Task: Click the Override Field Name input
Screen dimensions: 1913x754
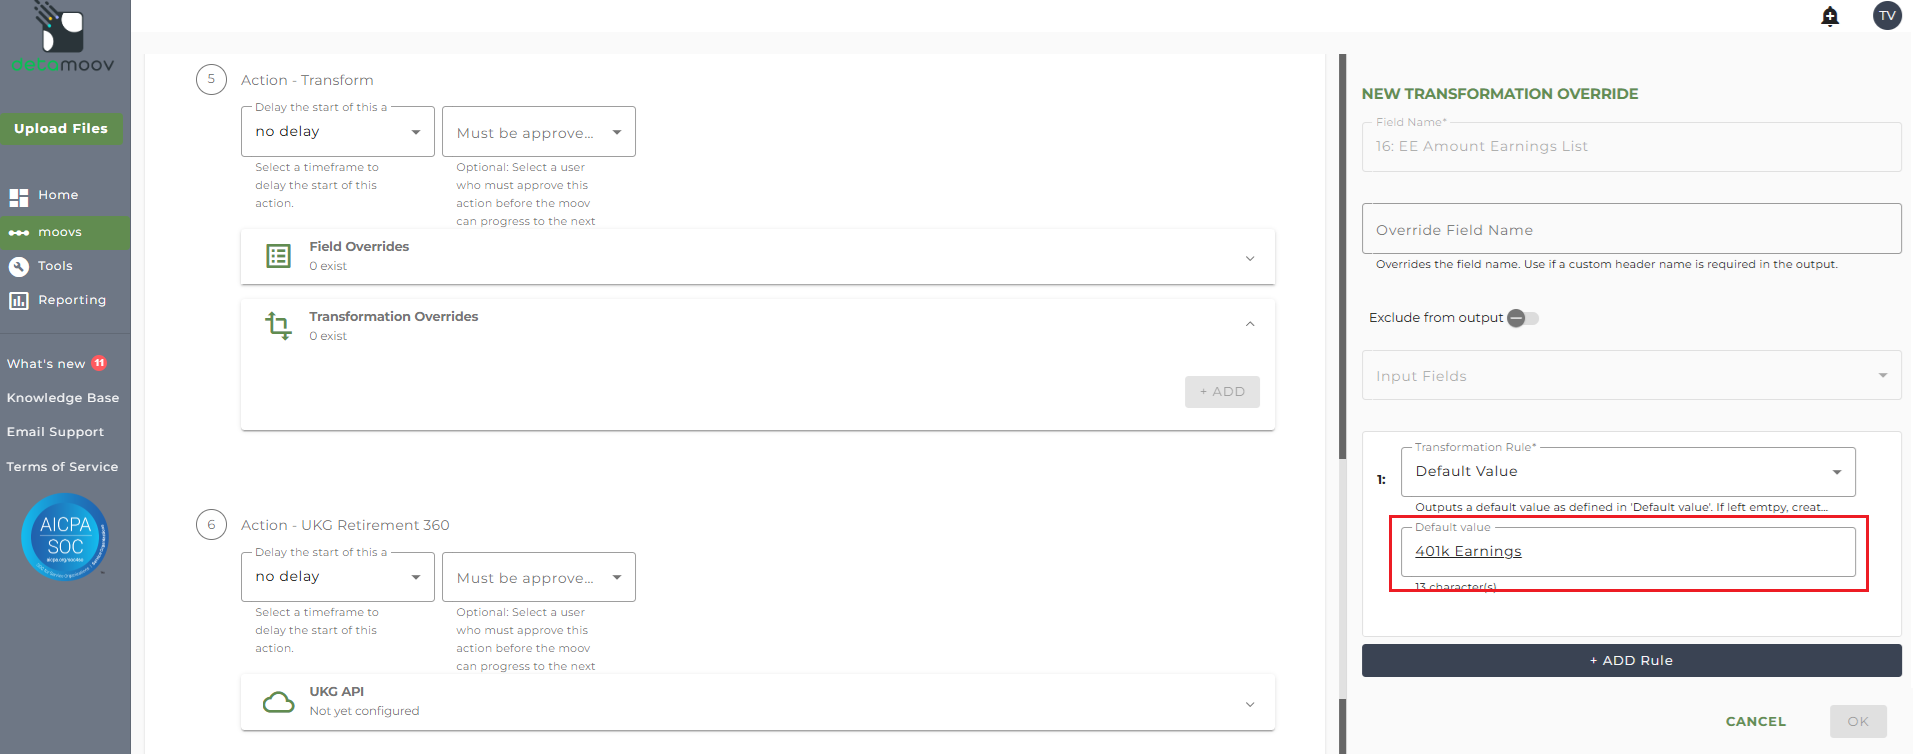Action: tap(1631, 230)
